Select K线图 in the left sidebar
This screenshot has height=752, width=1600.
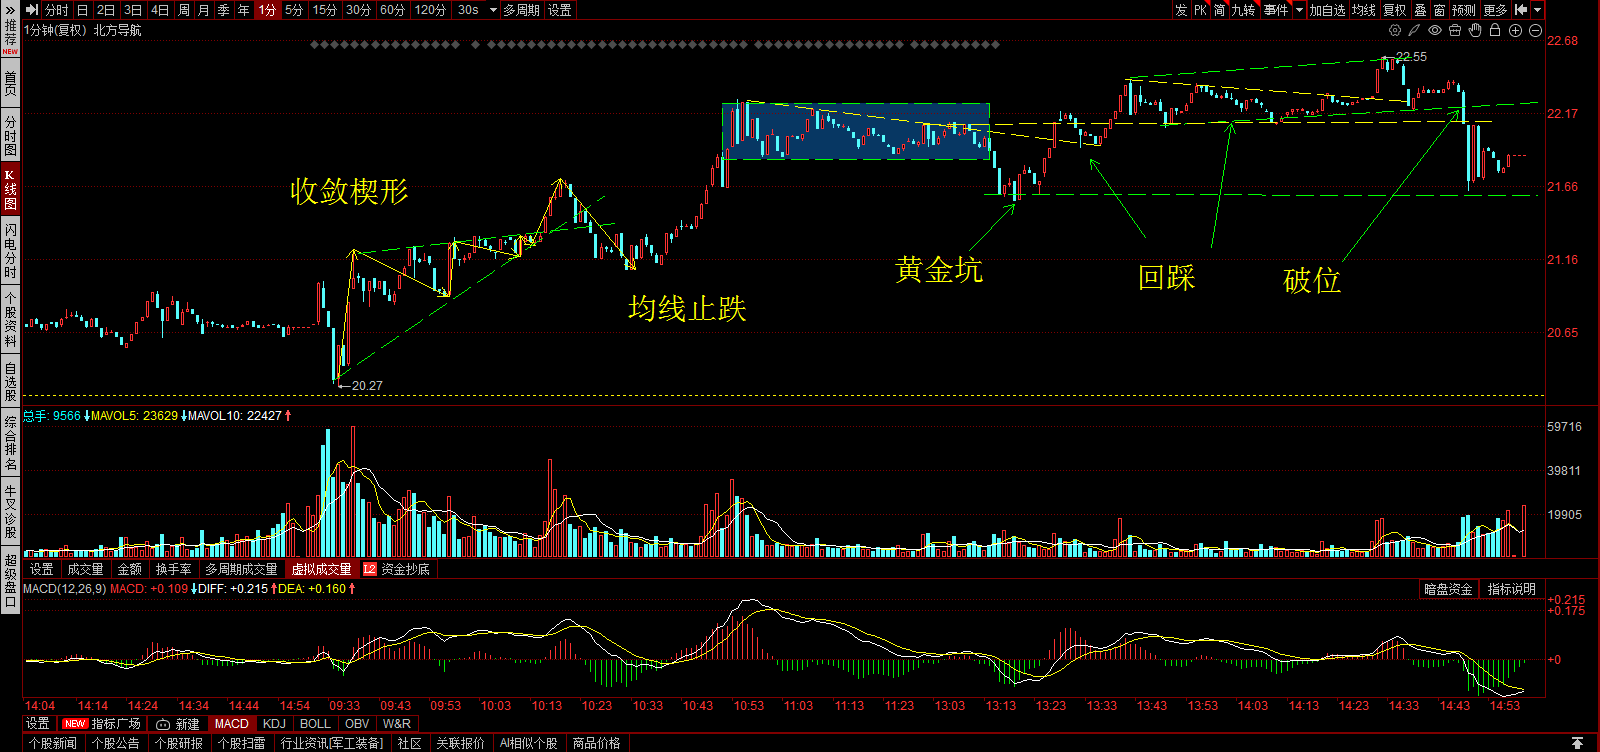coord(10,189)
